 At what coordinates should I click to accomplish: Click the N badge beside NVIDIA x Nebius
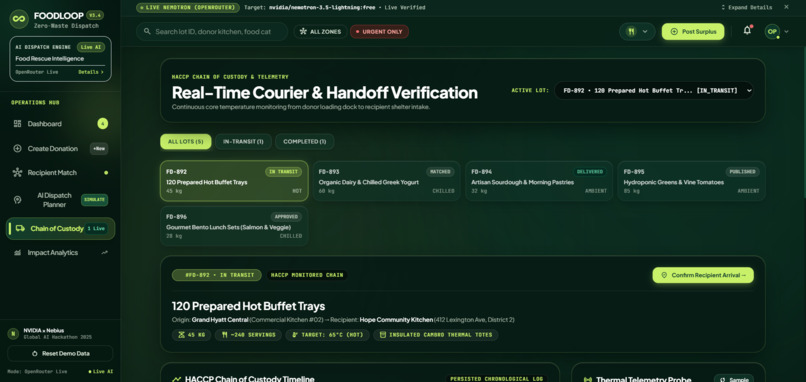[x=13, y=333]
